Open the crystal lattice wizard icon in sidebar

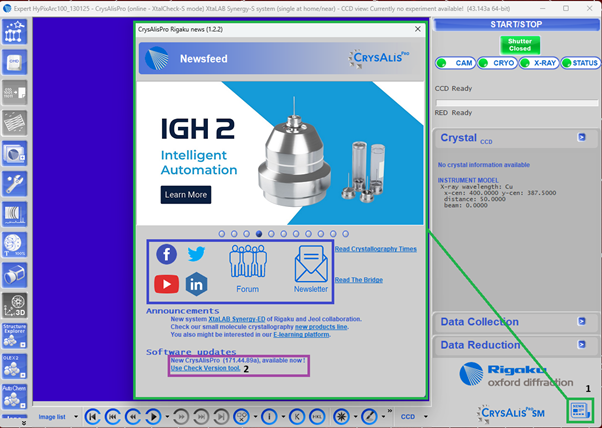(15, 32)
